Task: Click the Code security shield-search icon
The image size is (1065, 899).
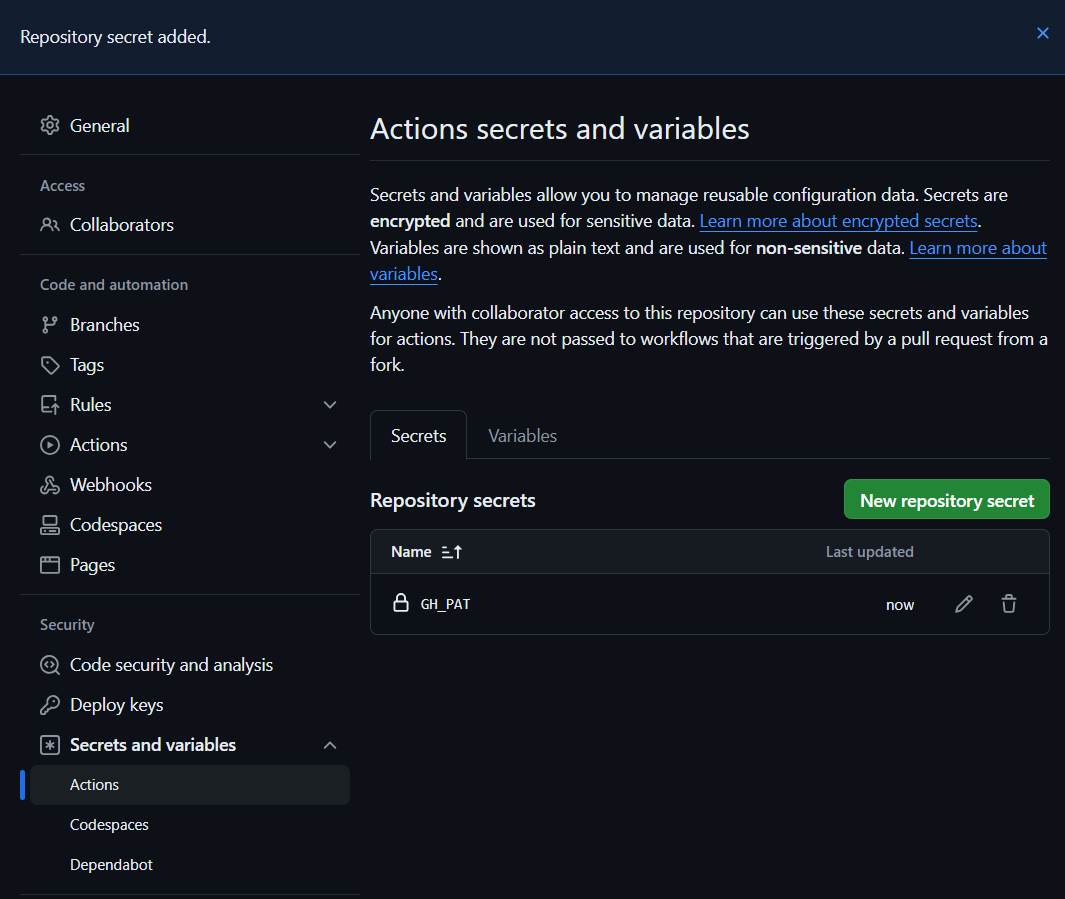Action: pos(50,665)
